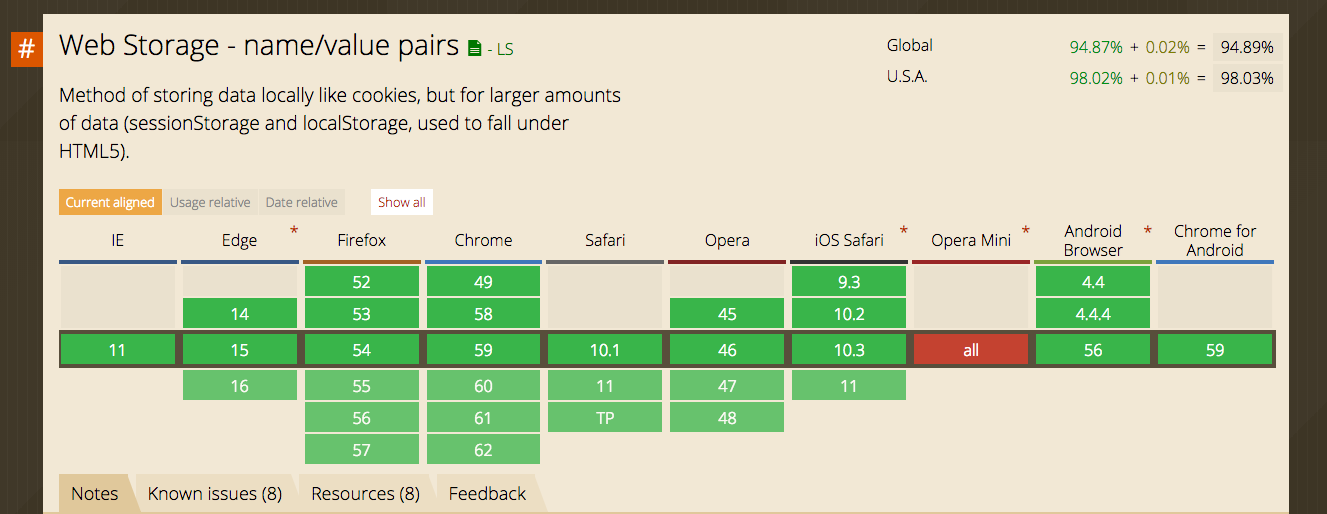This screenshot has height=514, width=1327.
Task: Select the IE 11 support cell
Action: 118,350
